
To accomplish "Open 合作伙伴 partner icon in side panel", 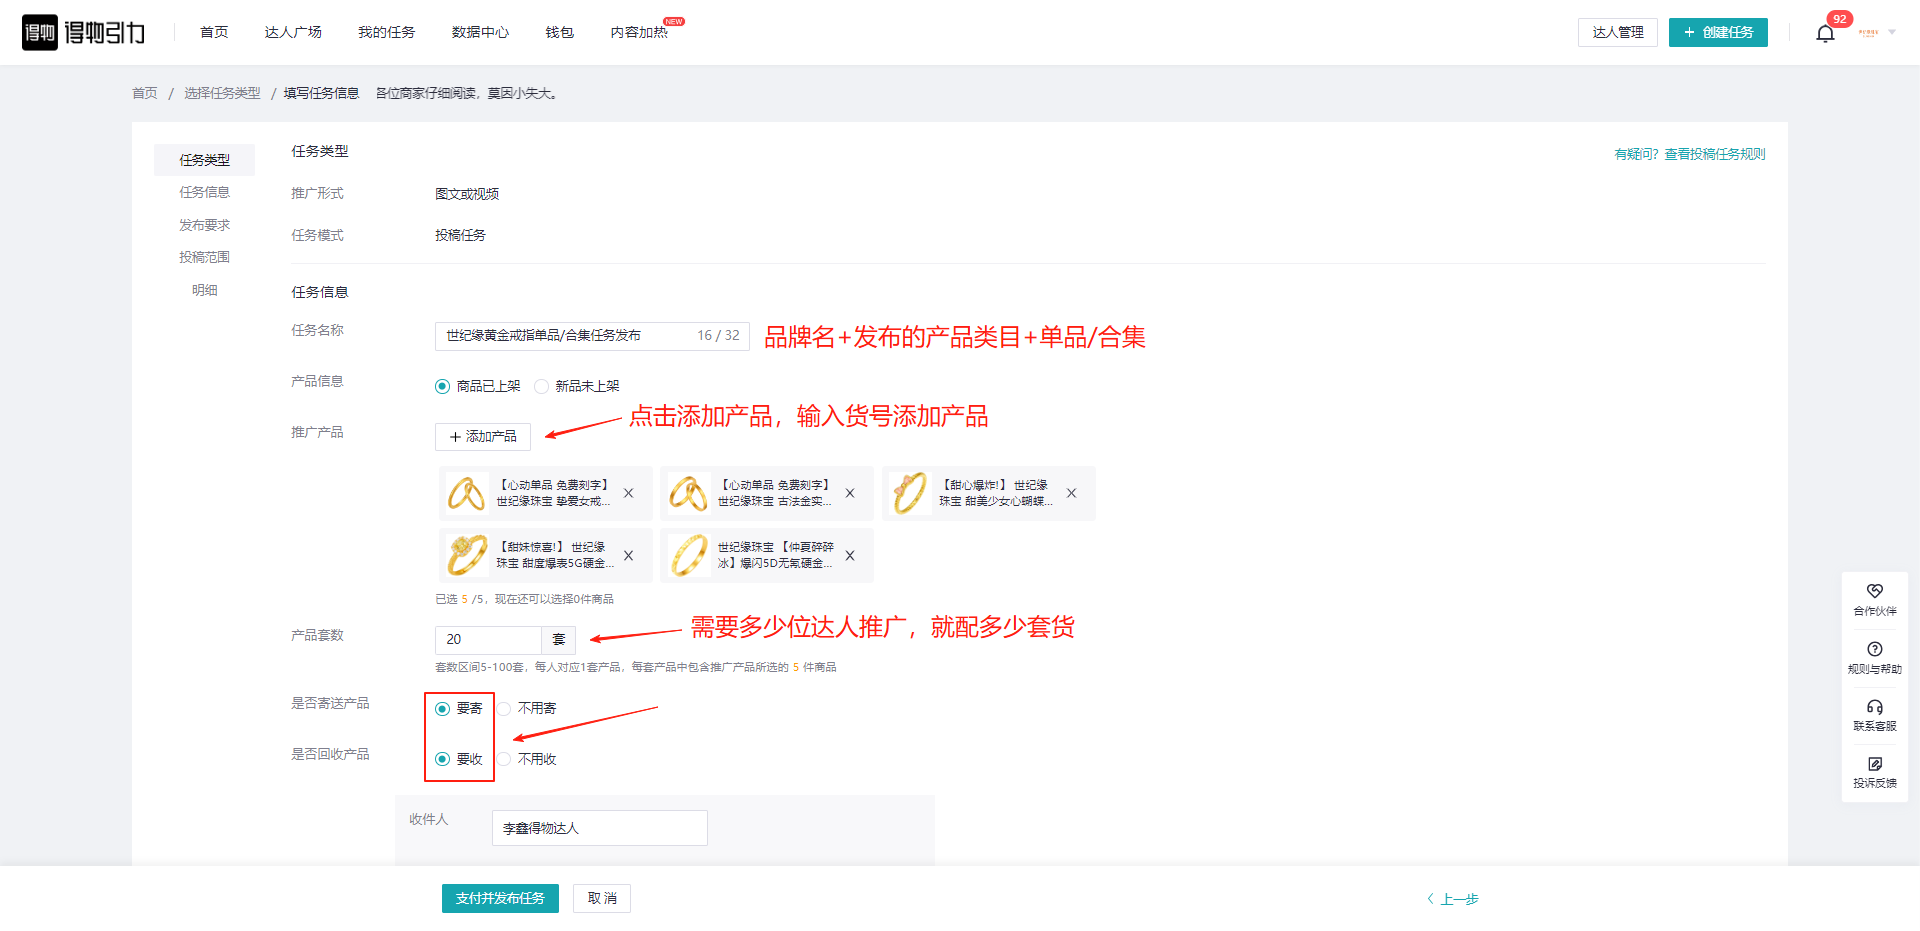I will click(x=1874, y=592).
